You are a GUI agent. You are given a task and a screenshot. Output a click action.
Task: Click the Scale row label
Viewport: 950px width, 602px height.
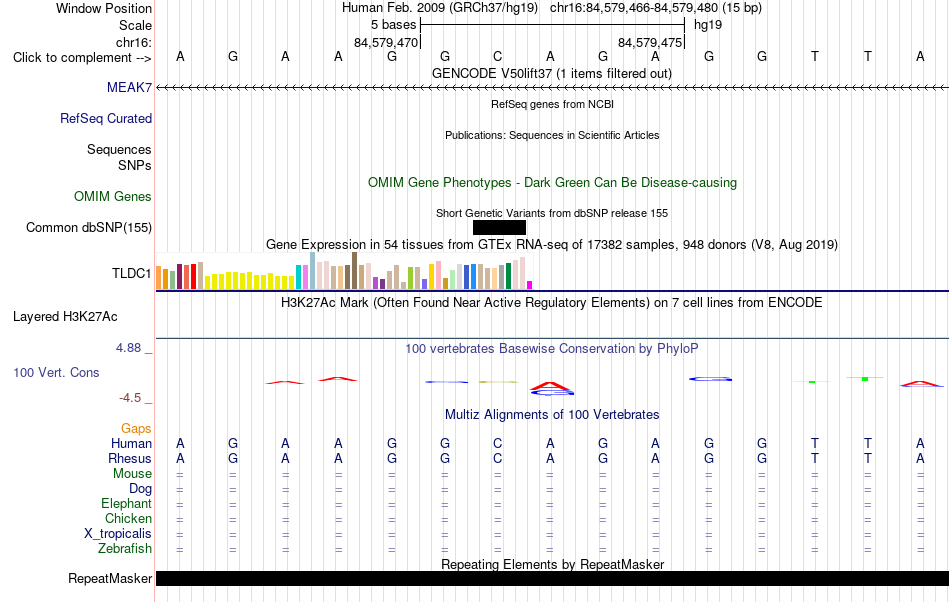135,25
